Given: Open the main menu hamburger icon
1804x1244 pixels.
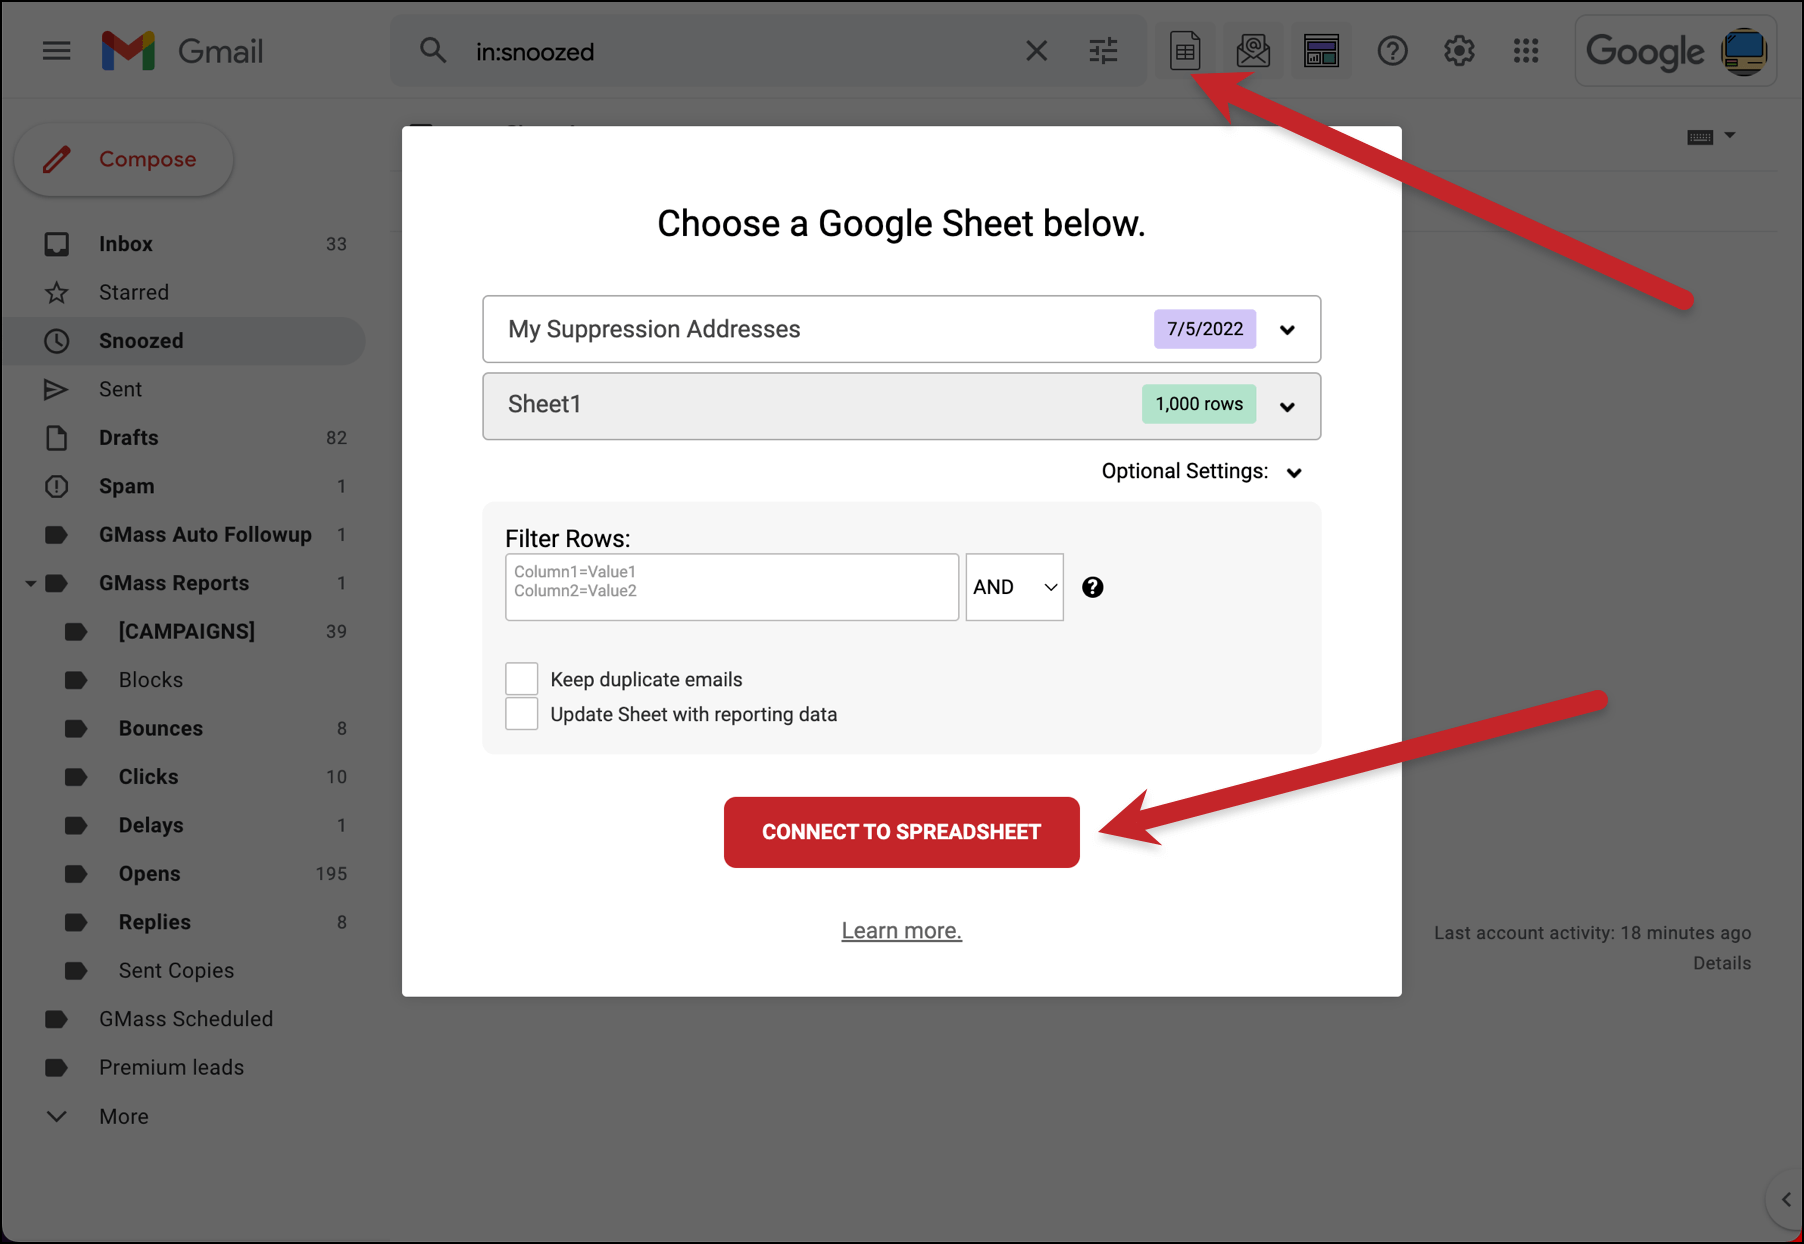Looking at the screenshot, I should coord(56,51).
